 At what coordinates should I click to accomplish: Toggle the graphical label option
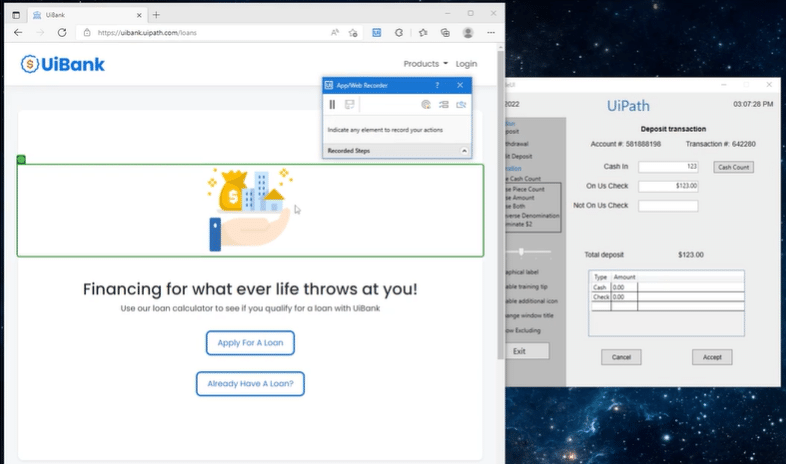(522, 272)
